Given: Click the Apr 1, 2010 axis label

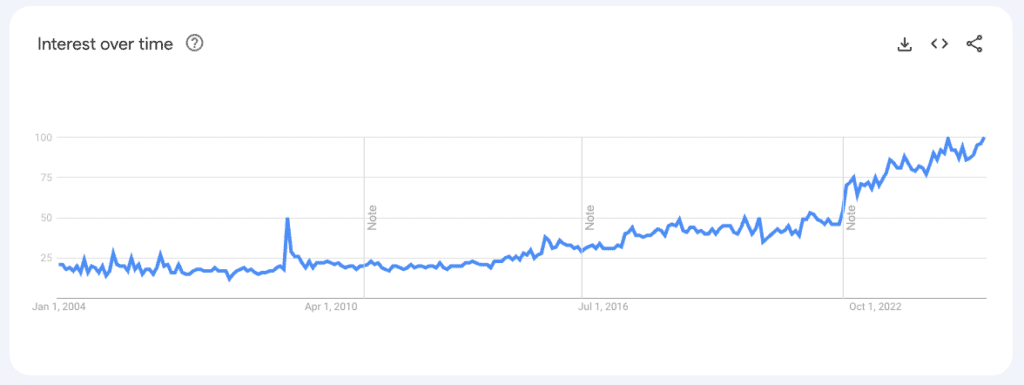Looking at the screenshot, I should point(332,307).
